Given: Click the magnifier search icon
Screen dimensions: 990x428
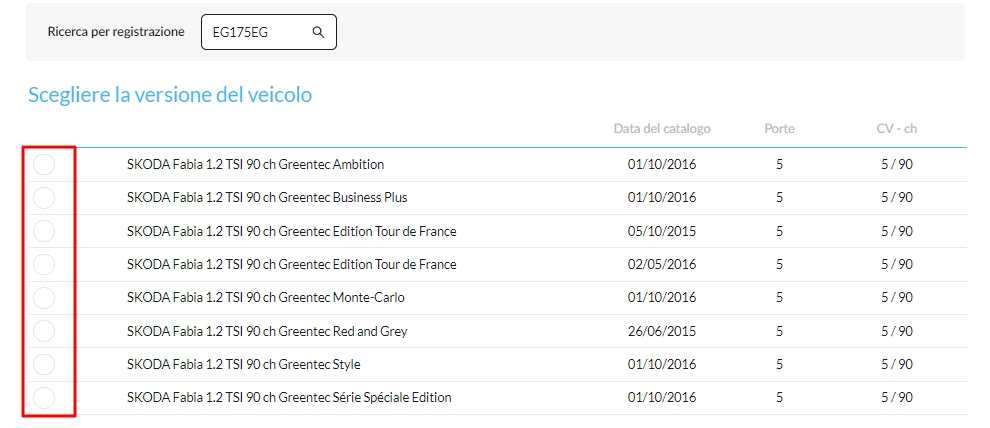Looking at the screenshot, I should [x=318, y=32].
